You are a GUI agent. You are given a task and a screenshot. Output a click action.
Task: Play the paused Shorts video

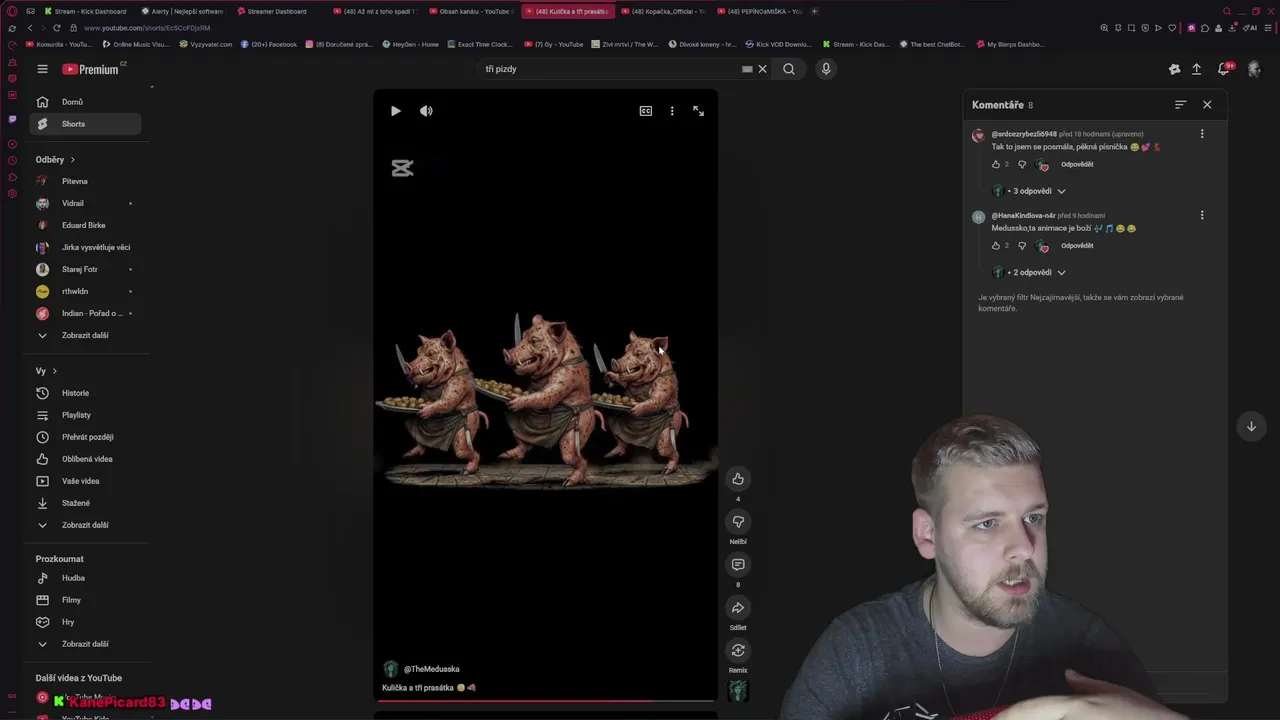click(395, 111)
